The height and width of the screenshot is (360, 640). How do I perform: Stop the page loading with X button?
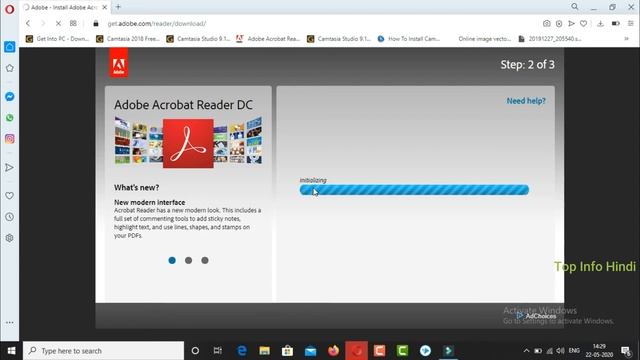[58, 24]
